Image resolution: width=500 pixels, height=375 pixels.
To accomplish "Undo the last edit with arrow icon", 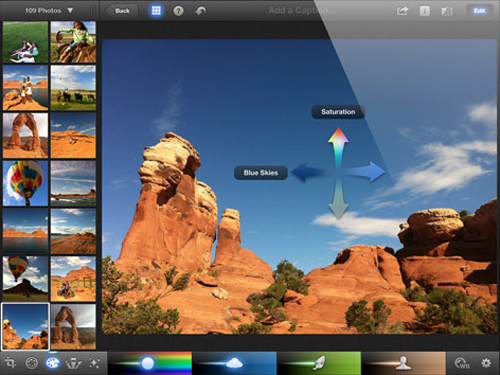I will point(200,11).
